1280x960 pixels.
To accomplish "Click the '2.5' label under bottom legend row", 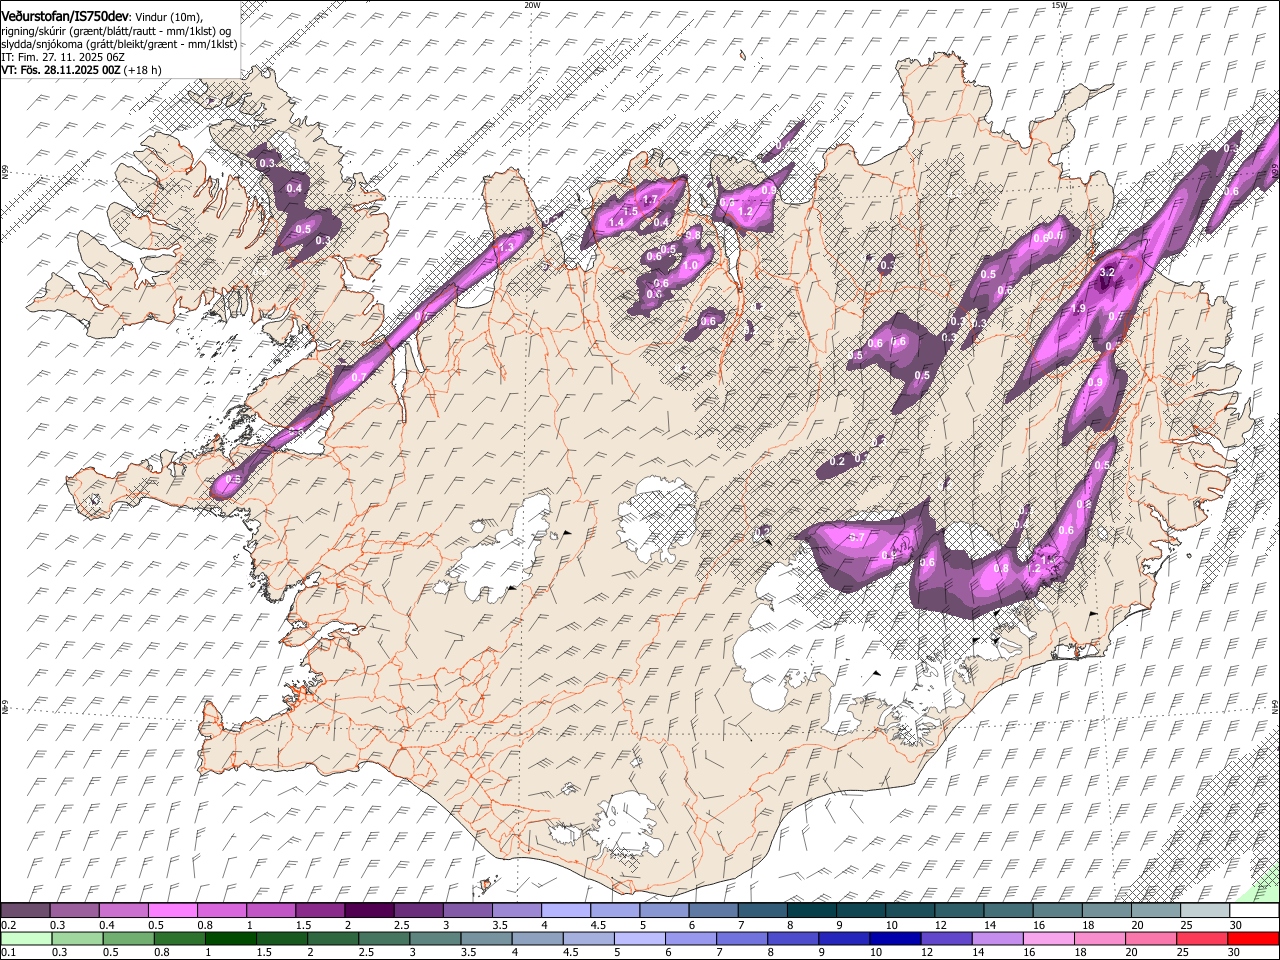I will [x=364, y=953].
